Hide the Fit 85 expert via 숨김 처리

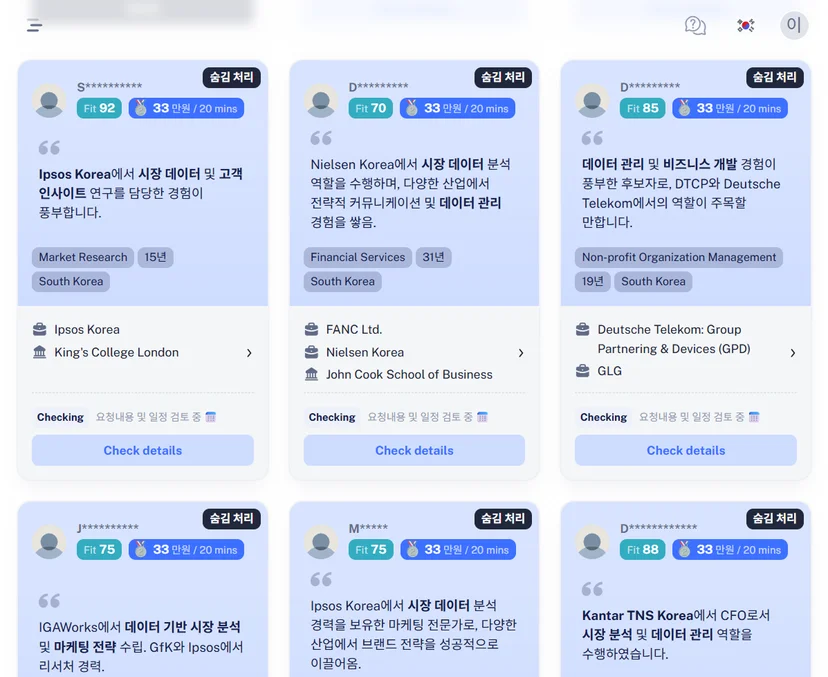(775, 77)
